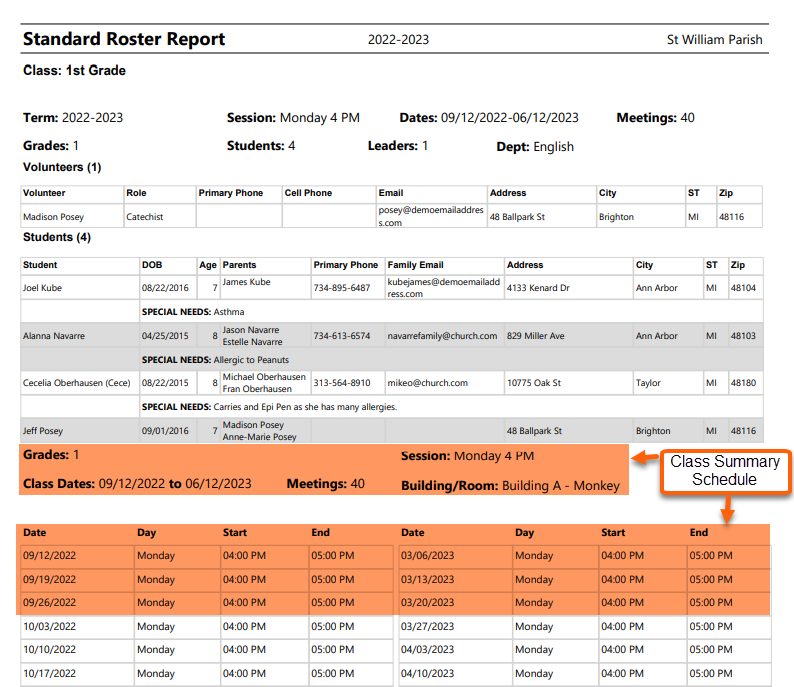Click the Students (4) section heading
Screen dimensions: 794x687
[x=57, y=237]
